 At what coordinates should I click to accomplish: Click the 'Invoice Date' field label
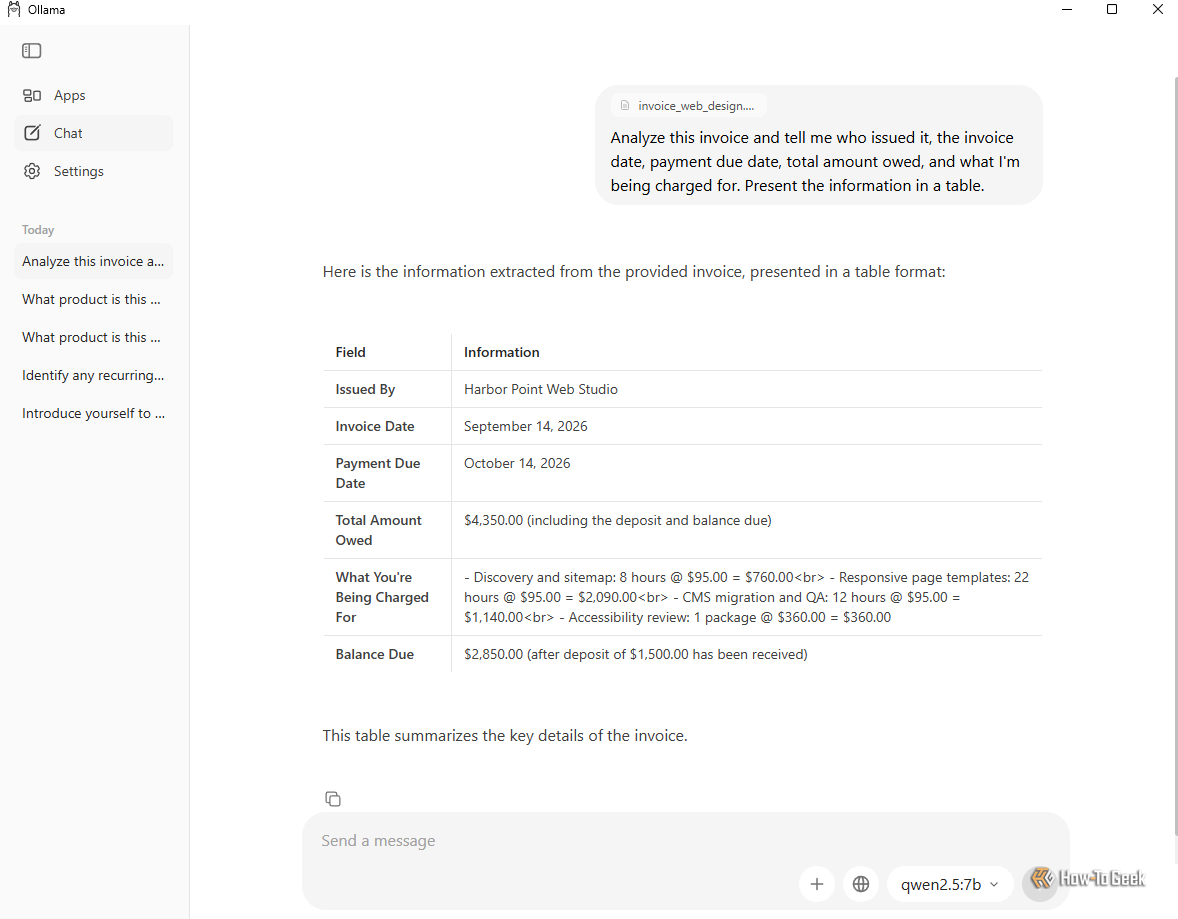375,426
